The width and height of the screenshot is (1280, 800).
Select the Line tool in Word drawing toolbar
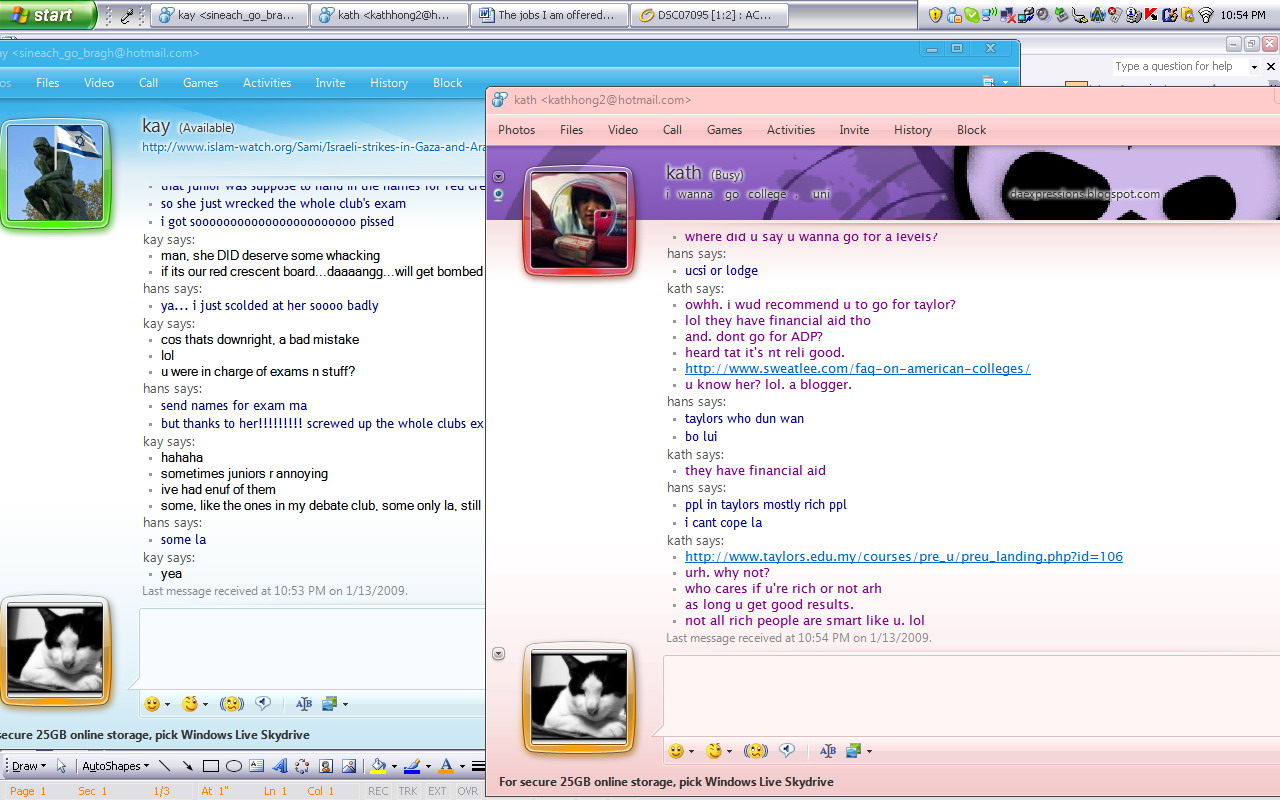164,766
